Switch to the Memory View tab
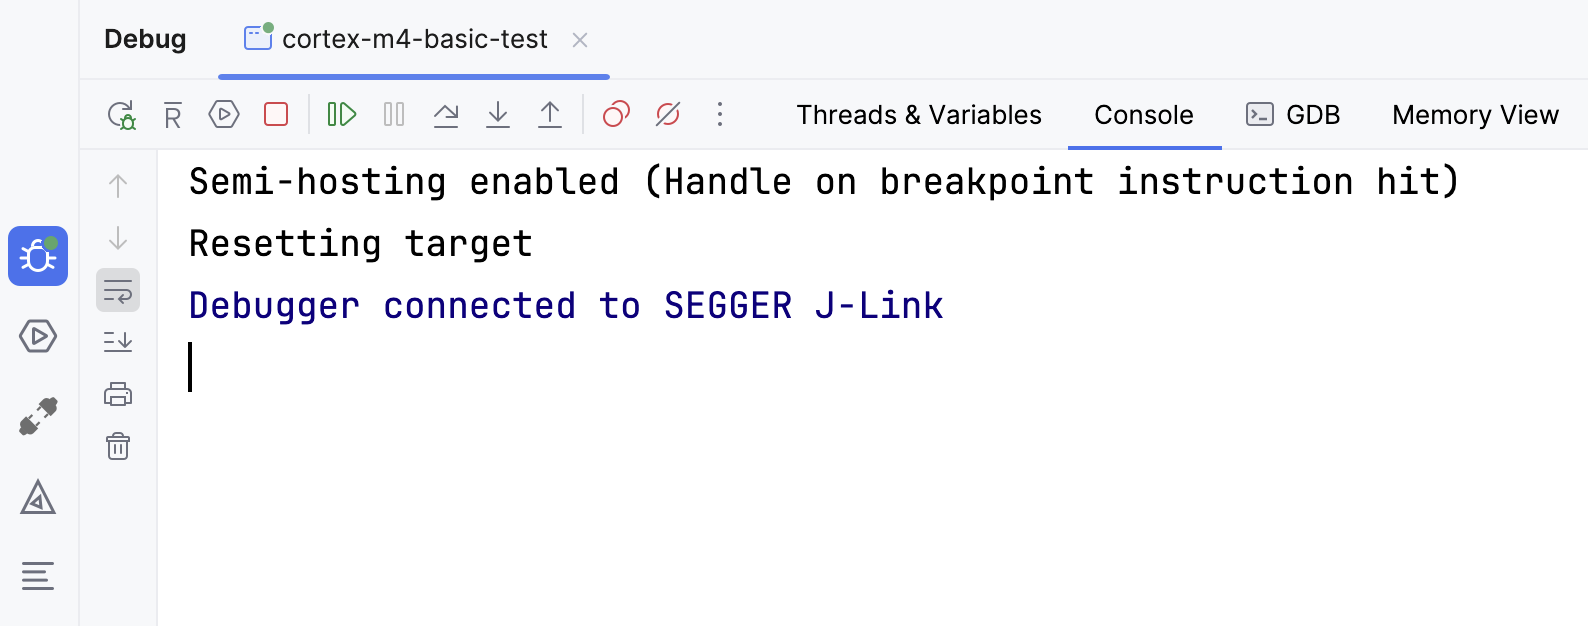The image size is (1588, 626). [1474, 114]
